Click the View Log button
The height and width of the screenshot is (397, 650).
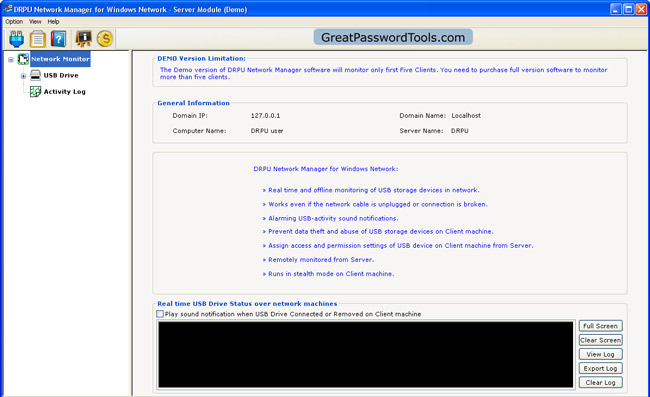[601, 354]
